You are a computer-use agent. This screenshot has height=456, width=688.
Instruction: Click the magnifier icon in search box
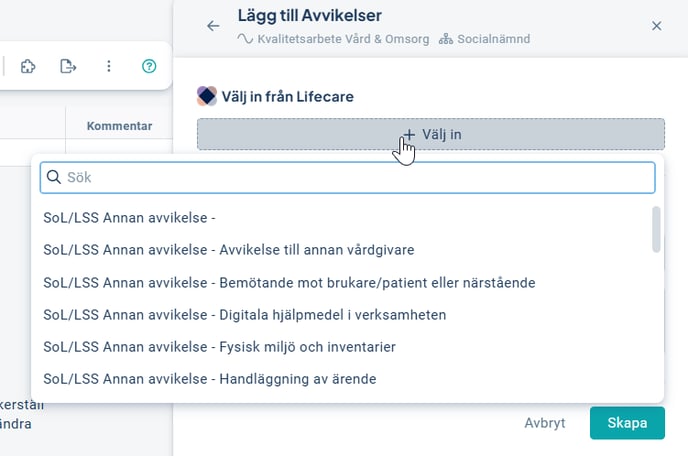(54, 177)
